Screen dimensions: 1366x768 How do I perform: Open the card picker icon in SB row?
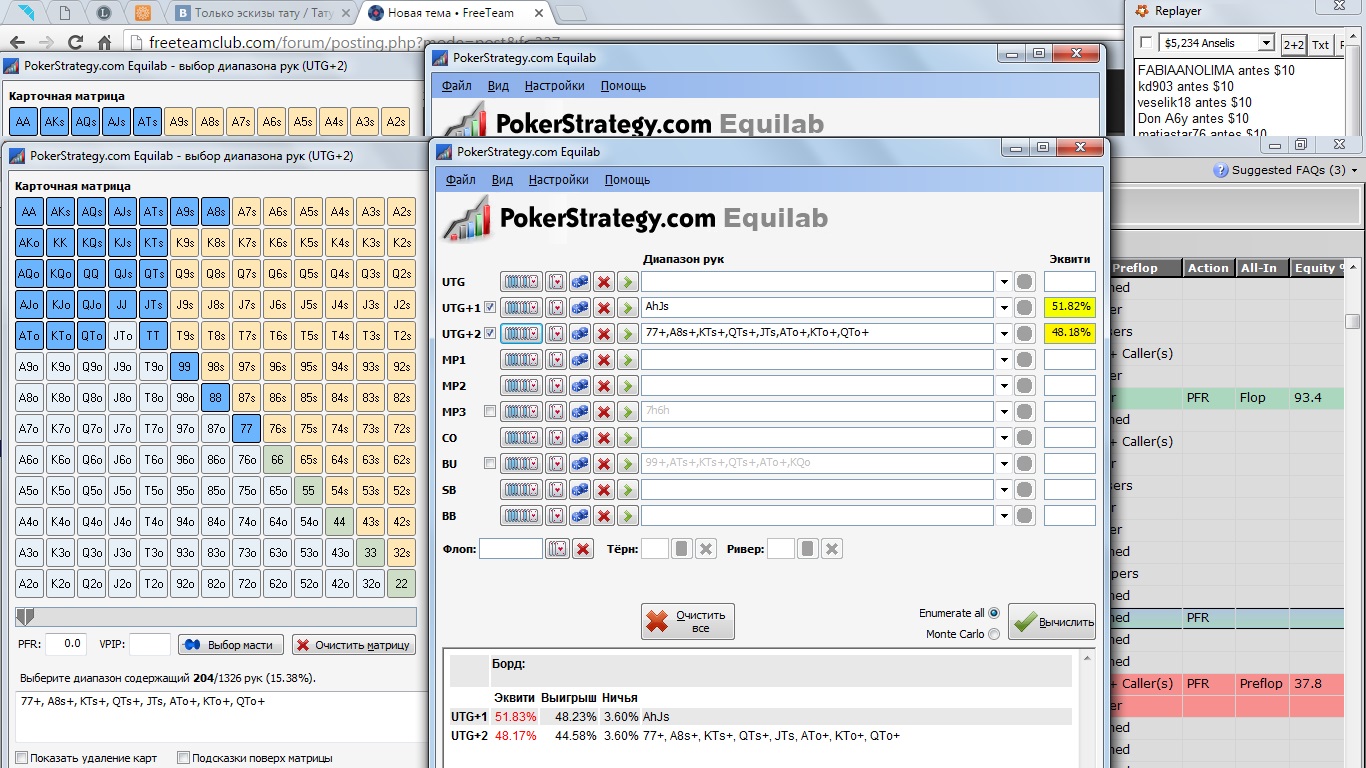[x=557, y=490]
